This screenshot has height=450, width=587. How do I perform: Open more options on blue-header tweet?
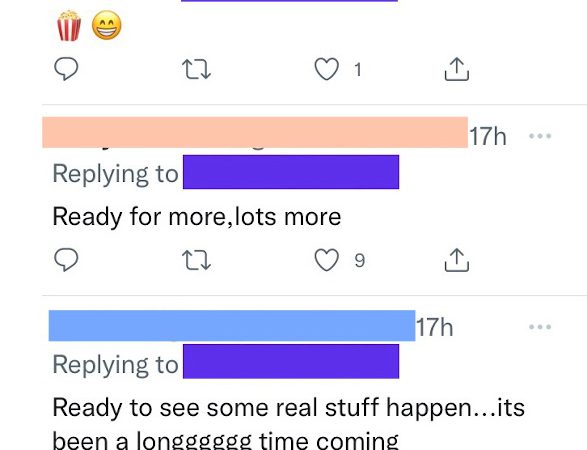tap(540, 326)
